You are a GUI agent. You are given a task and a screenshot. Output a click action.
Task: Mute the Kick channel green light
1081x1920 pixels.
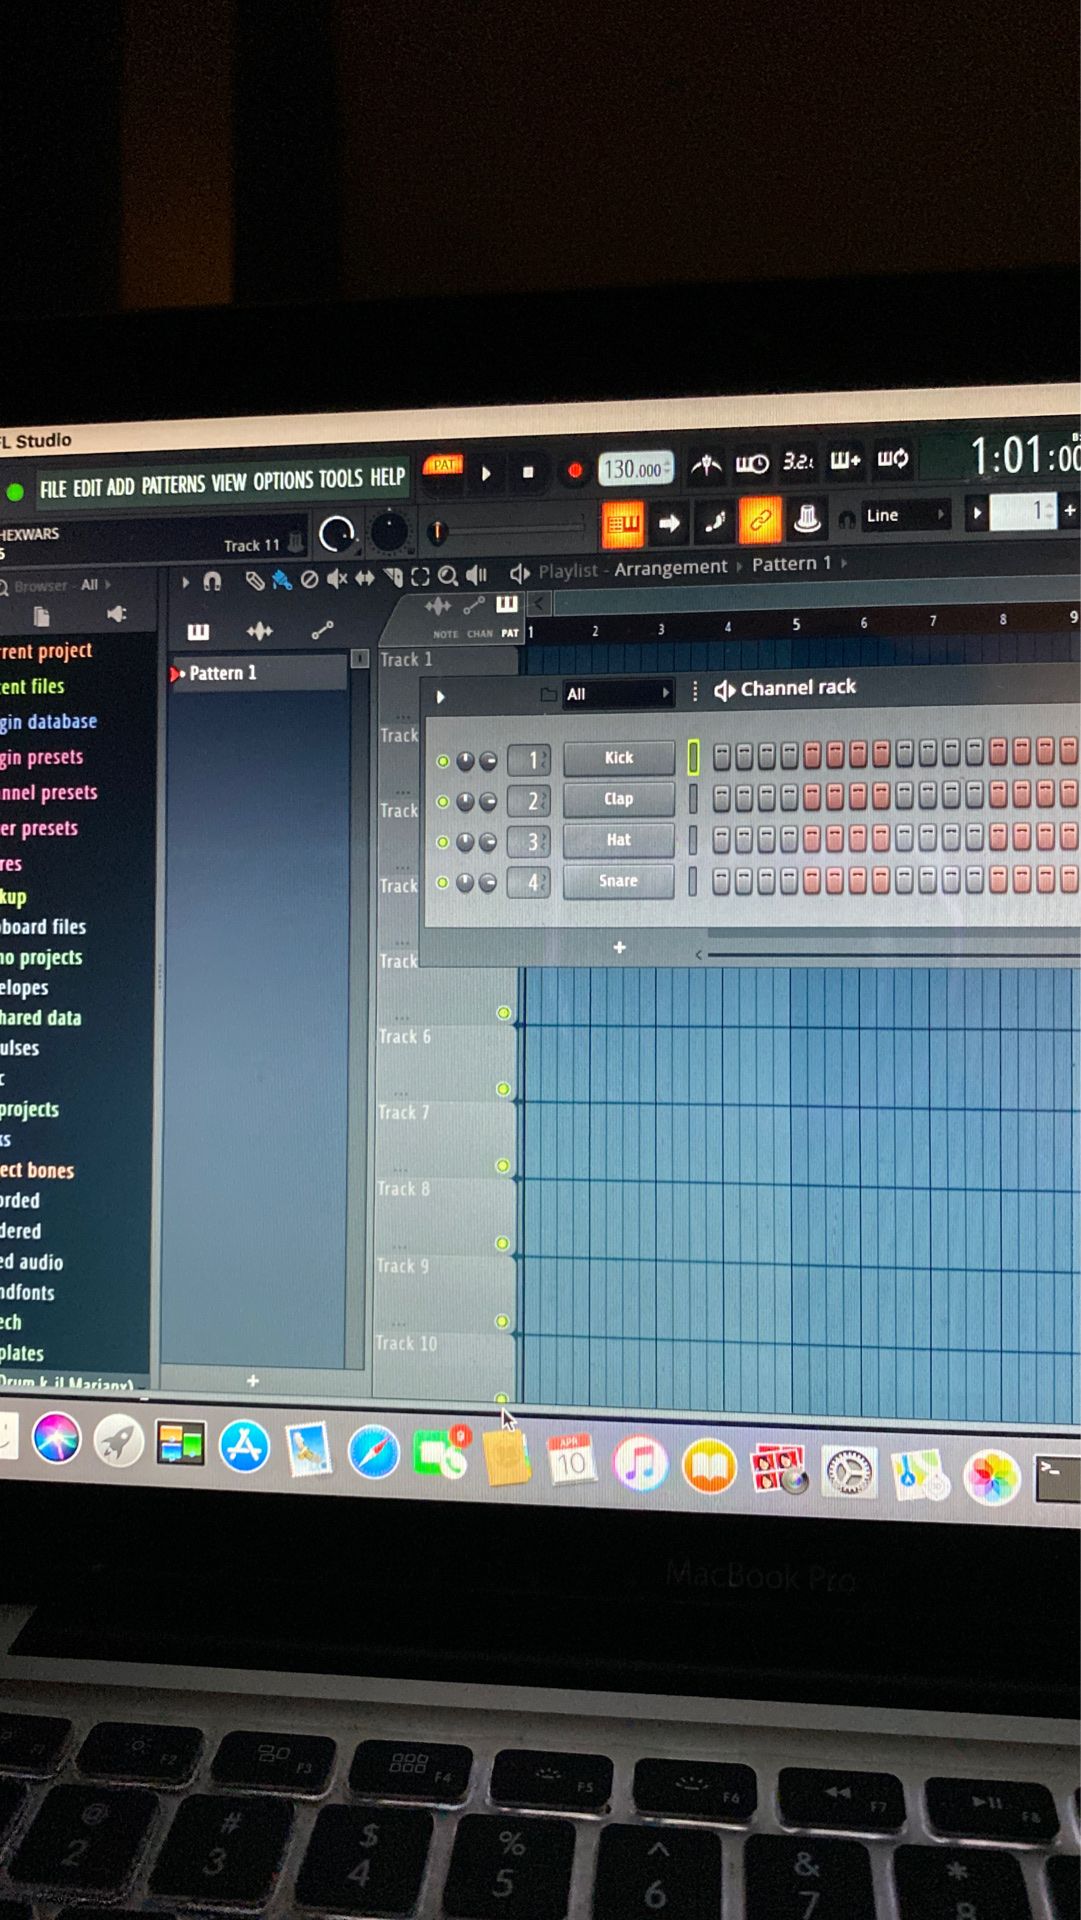(443, 762)
